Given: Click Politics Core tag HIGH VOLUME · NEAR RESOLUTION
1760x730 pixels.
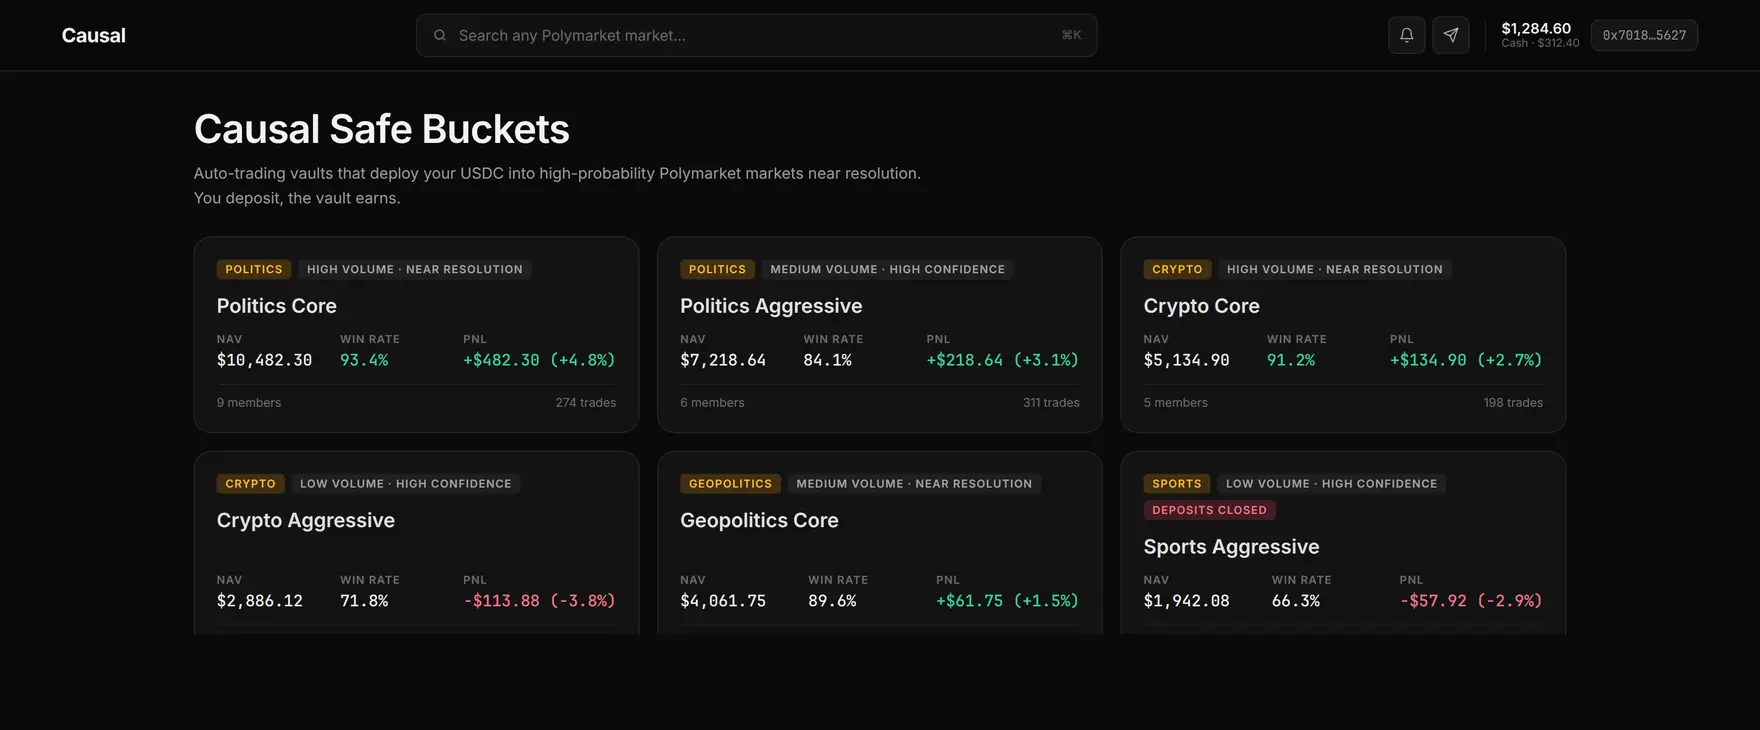Looking at the screenshot, I should [415, 269].
